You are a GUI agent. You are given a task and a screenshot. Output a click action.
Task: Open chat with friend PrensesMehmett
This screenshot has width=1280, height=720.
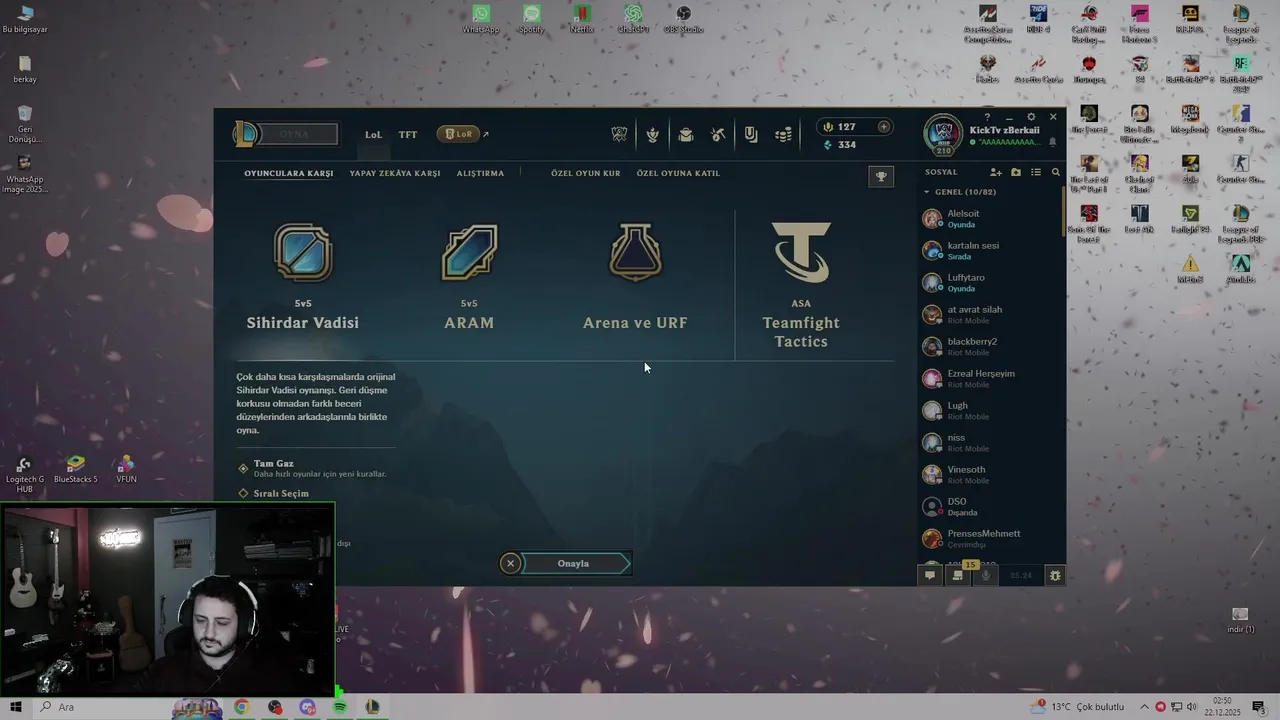tap(990, 538)
